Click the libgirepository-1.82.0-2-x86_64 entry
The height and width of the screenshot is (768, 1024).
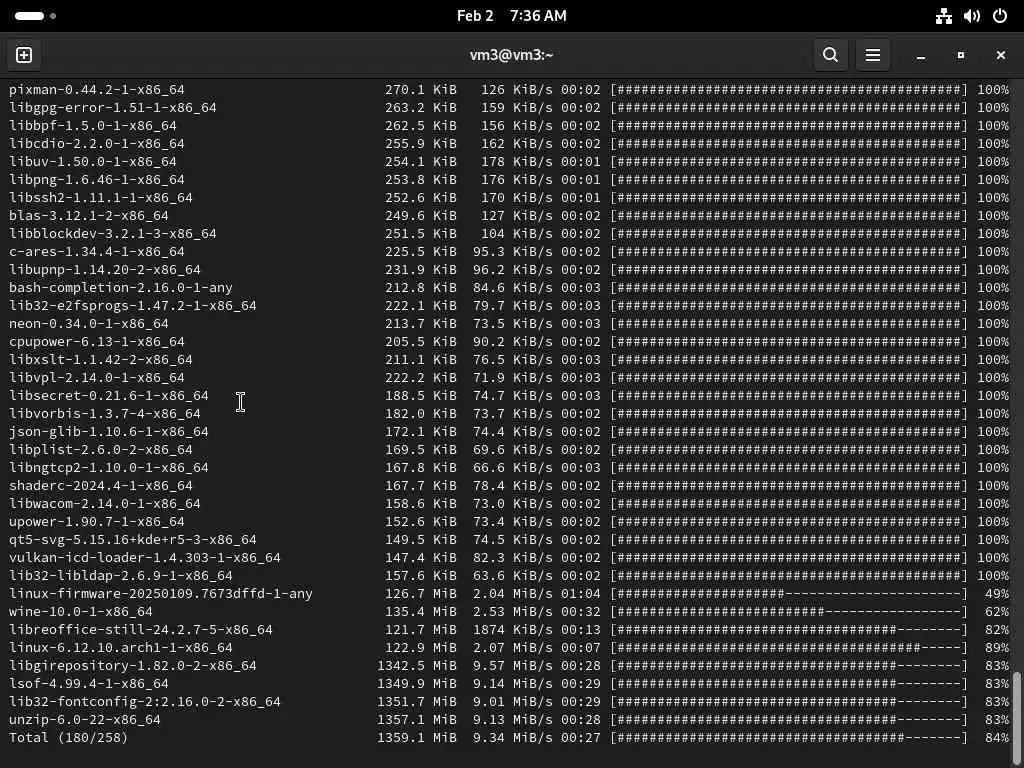(x=133, y=665)
